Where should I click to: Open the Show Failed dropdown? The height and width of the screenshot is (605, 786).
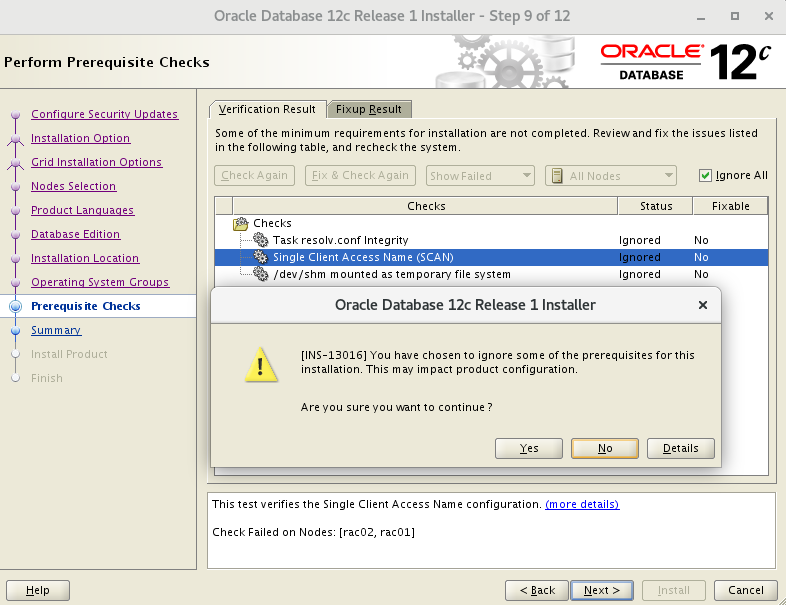click(480, 176)
